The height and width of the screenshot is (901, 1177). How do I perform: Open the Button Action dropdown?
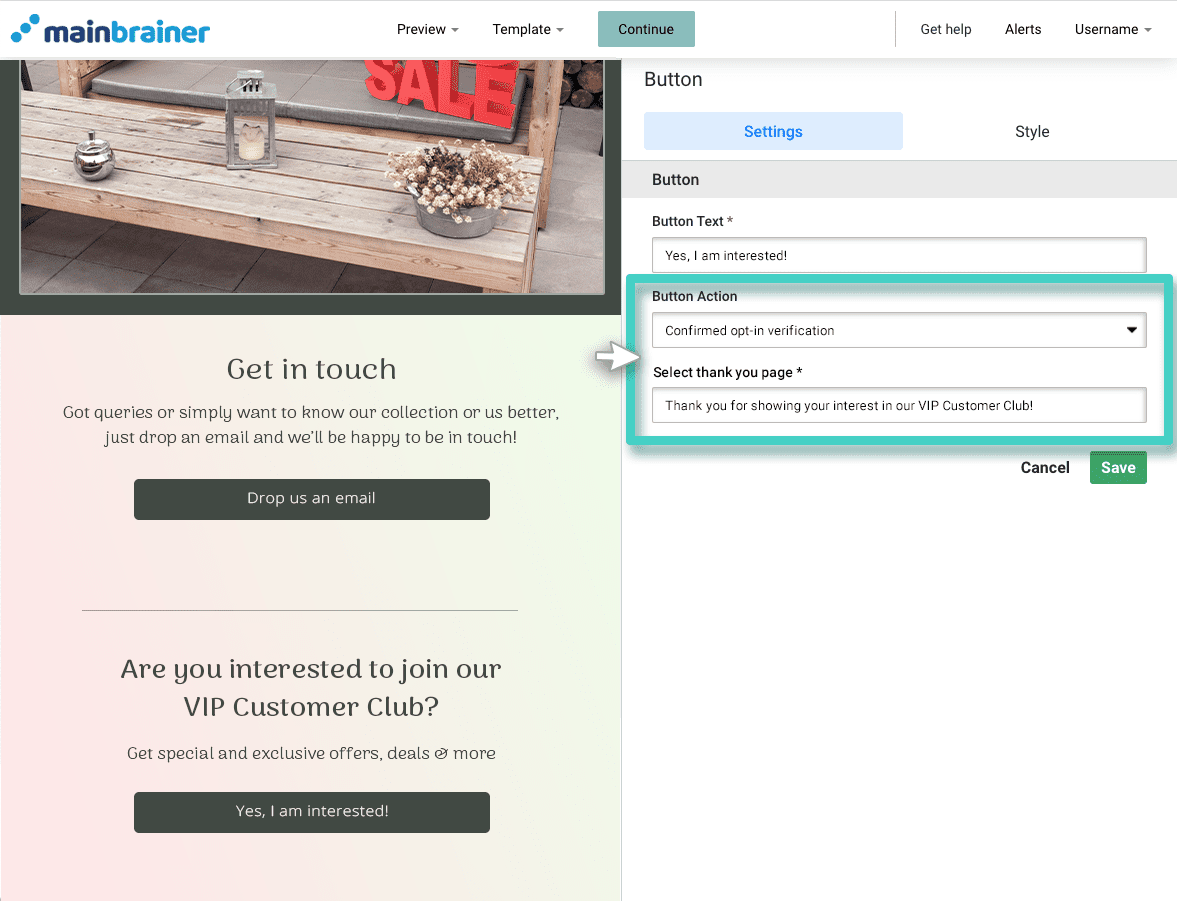coord(899,330)
